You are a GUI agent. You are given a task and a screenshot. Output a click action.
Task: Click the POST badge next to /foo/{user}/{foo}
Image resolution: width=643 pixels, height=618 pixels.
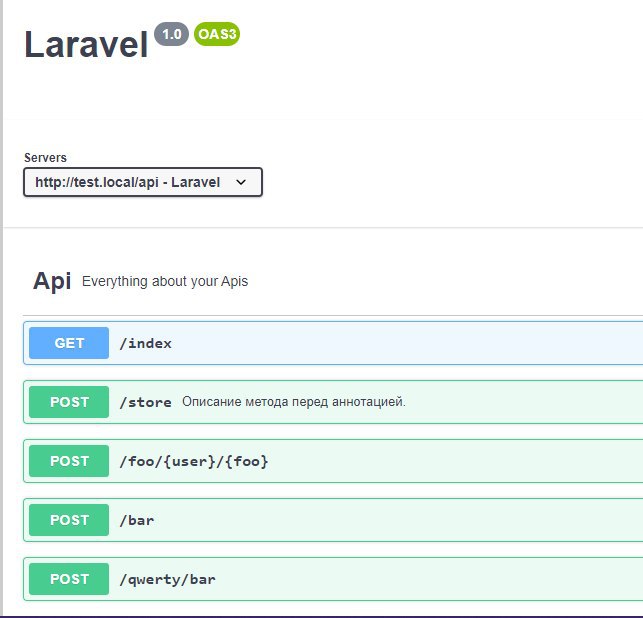pyautogui.click(x=69, y=461)
